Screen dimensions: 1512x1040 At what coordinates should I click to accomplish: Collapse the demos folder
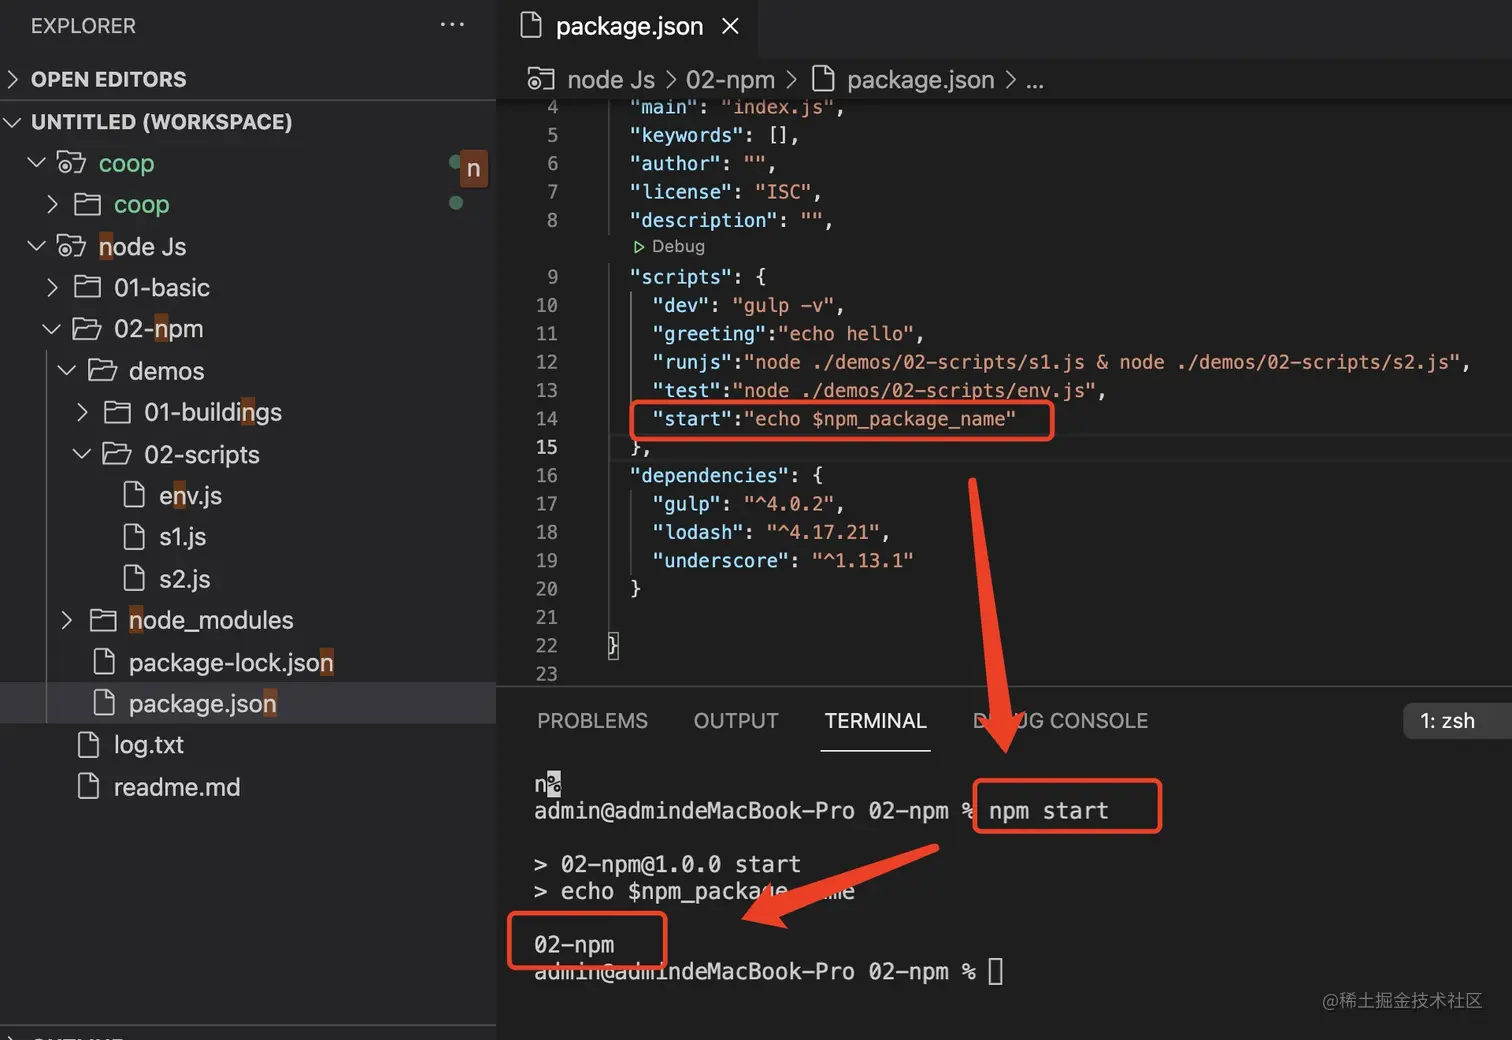tap(67, 371)
